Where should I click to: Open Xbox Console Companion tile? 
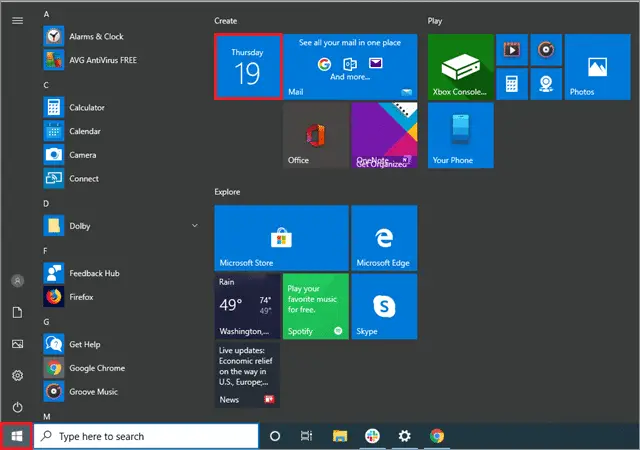click(461, 67)
